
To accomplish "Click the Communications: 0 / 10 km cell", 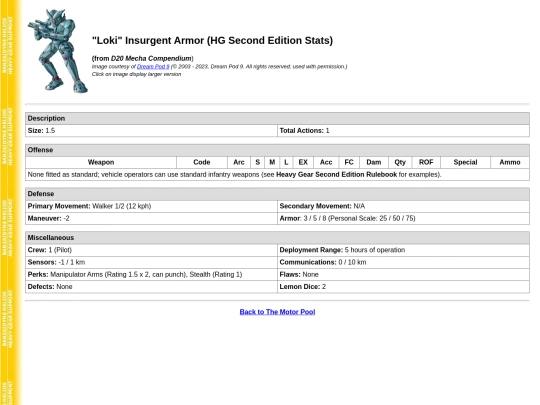I will pos(403,262).
